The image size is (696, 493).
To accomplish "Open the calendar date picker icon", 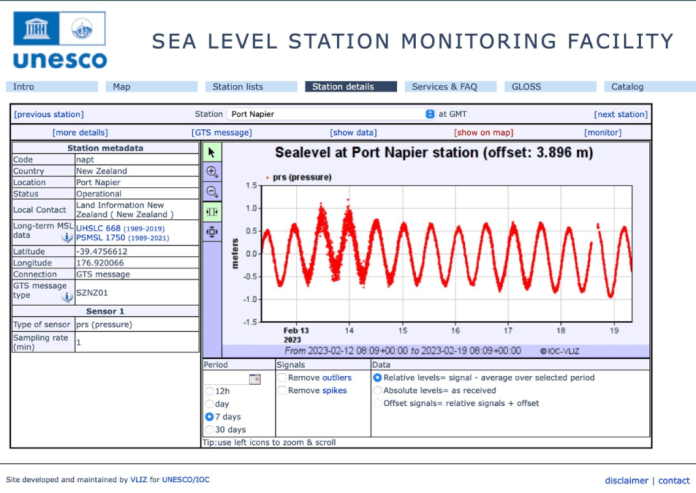I will point(255,379).
